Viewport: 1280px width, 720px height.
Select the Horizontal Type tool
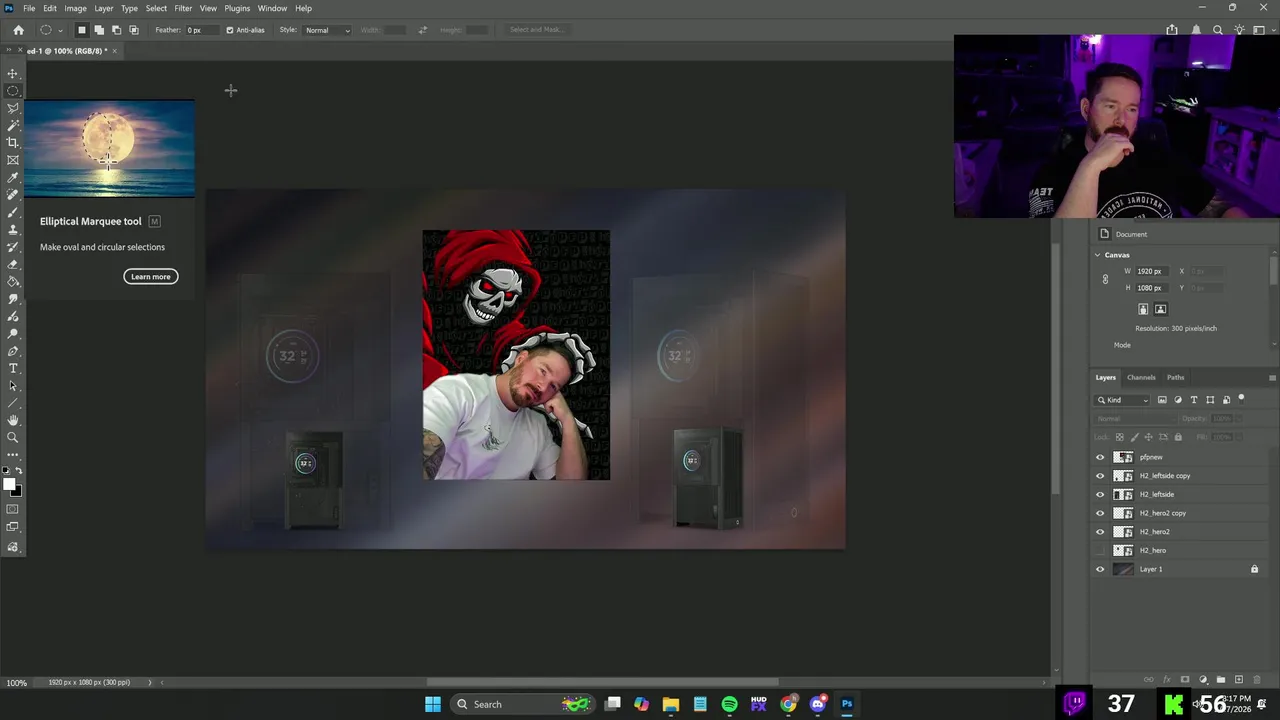pyautogui.click(x=13, y=368)
